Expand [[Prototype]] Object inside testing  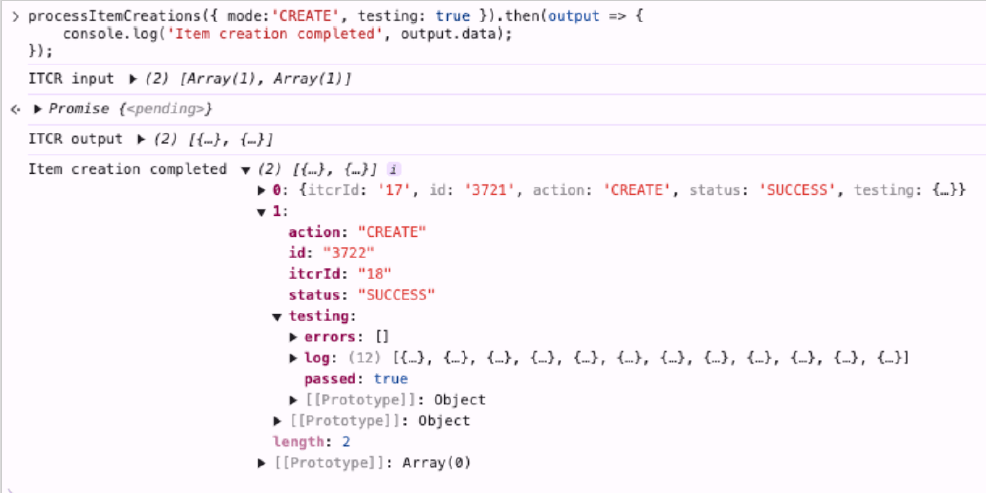click(x=293, y=400)
